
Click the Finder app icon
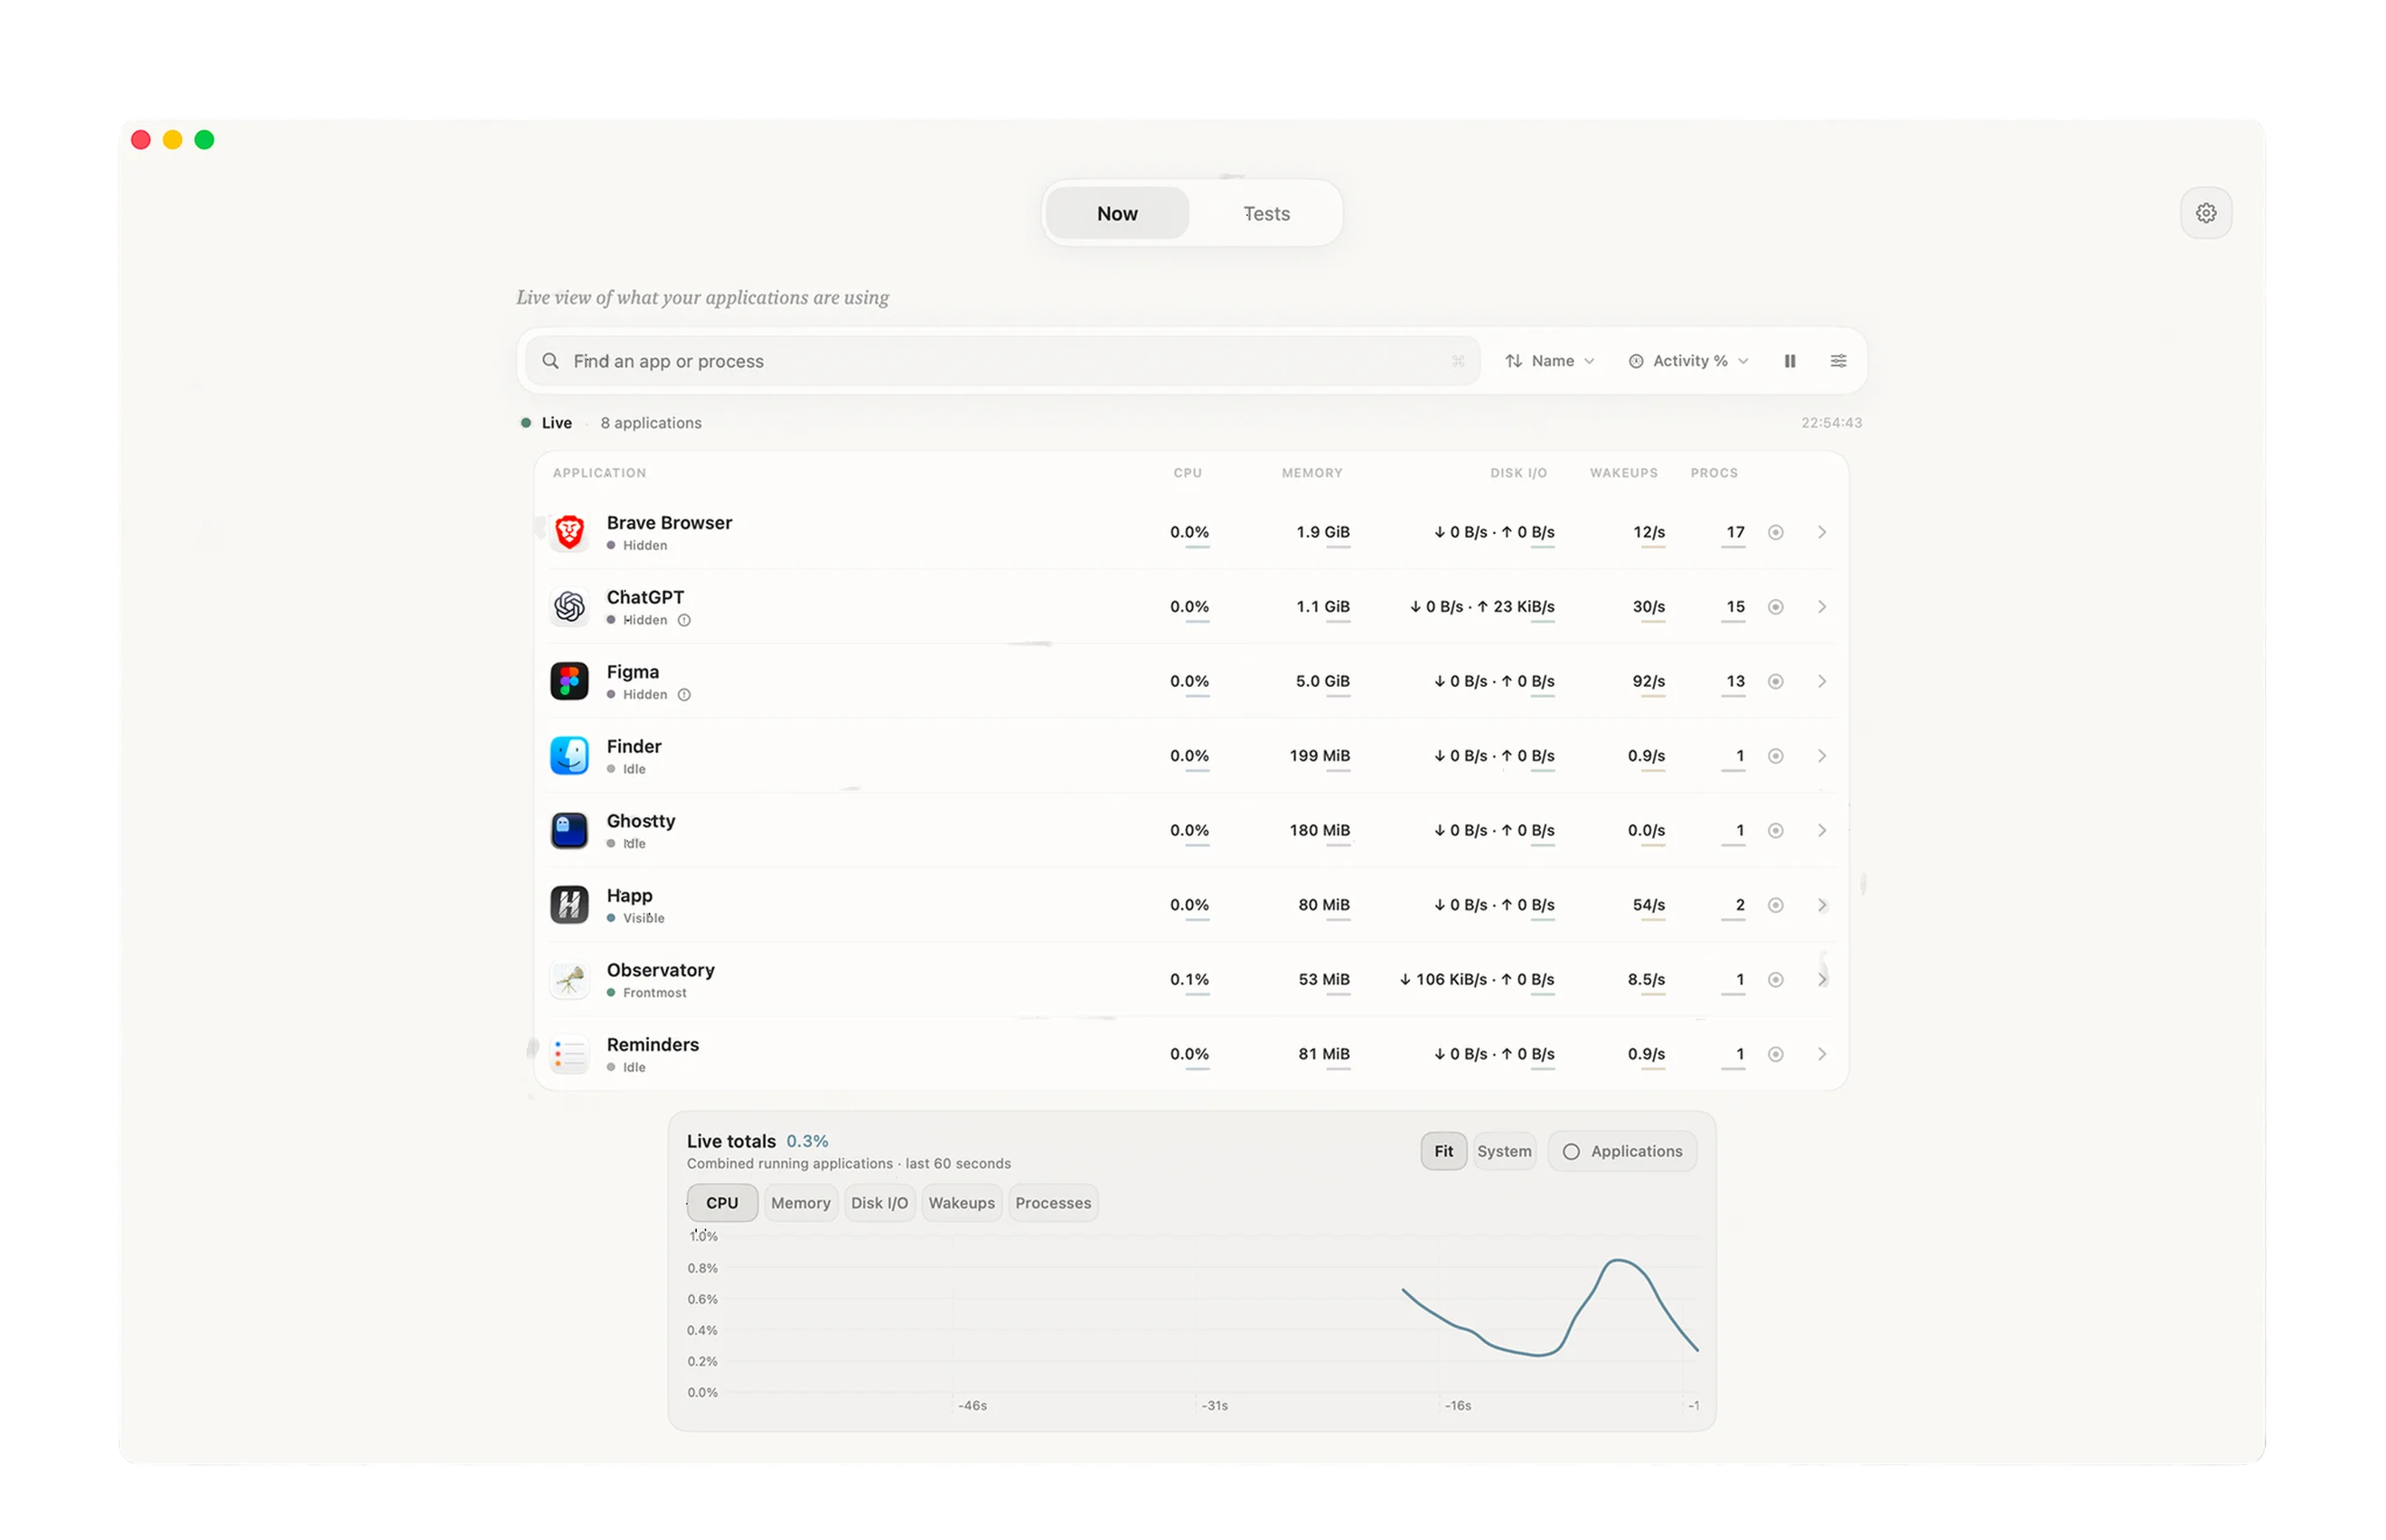pyautogui.click(x=569, y=756)
